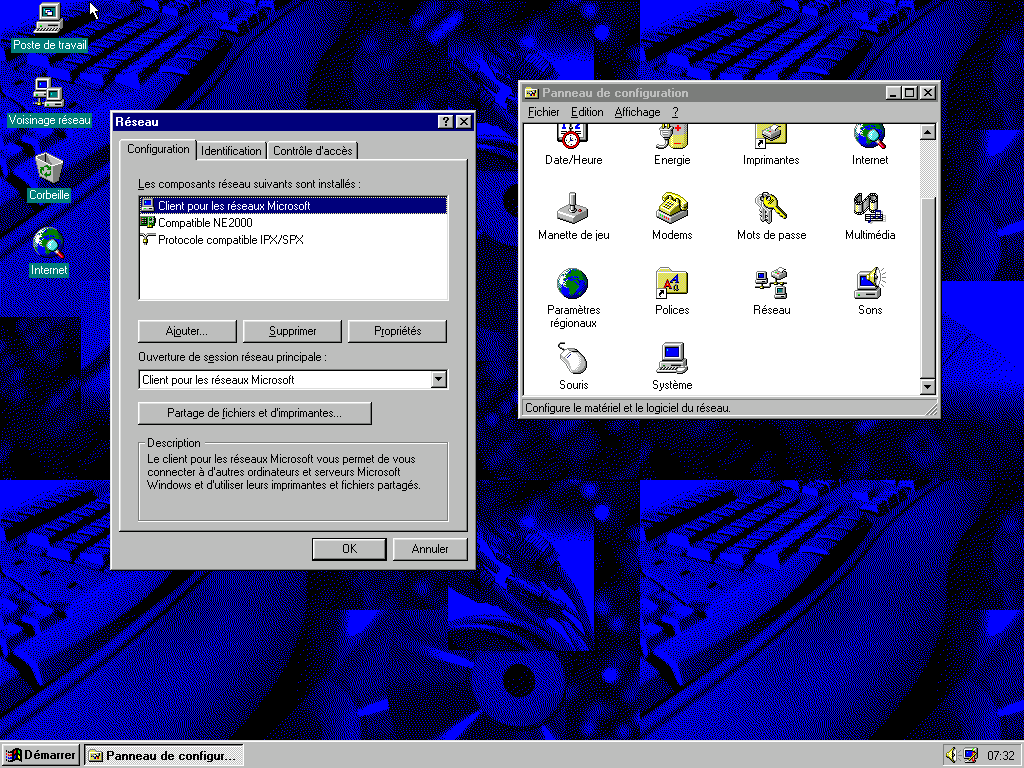Switch to the Contrôle d'accès tab
1024x768 pixels.
pos(312,151)
